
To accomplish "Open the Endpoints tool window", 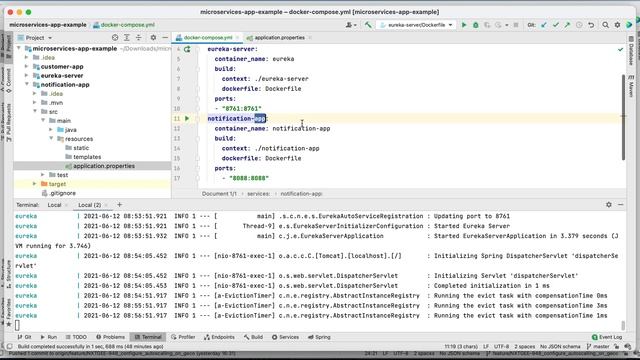I will point(219,337).
